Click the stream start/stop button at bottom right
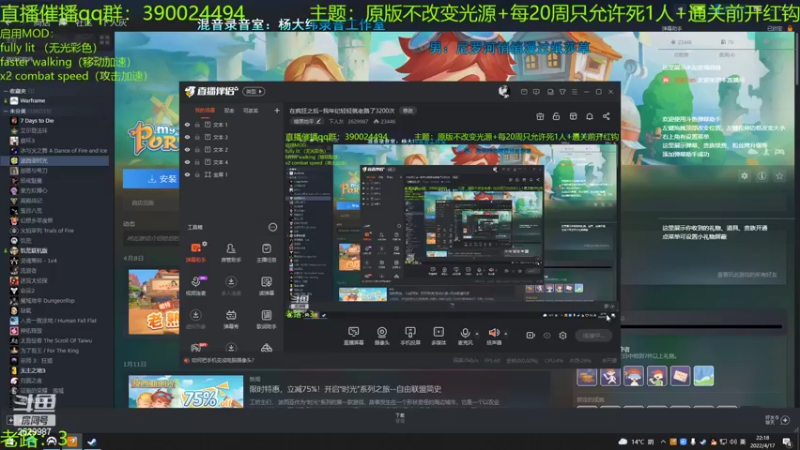This screenshot has height=450, width=800. (x=593, y=335)
